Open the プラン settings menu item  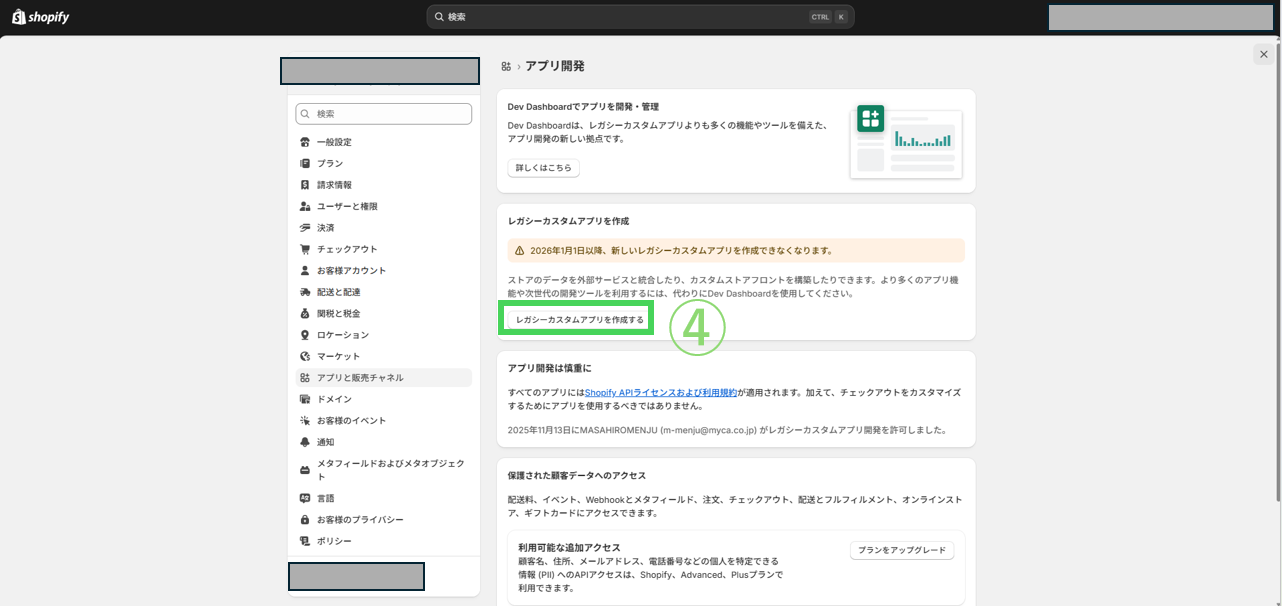(x=330, y=163)
